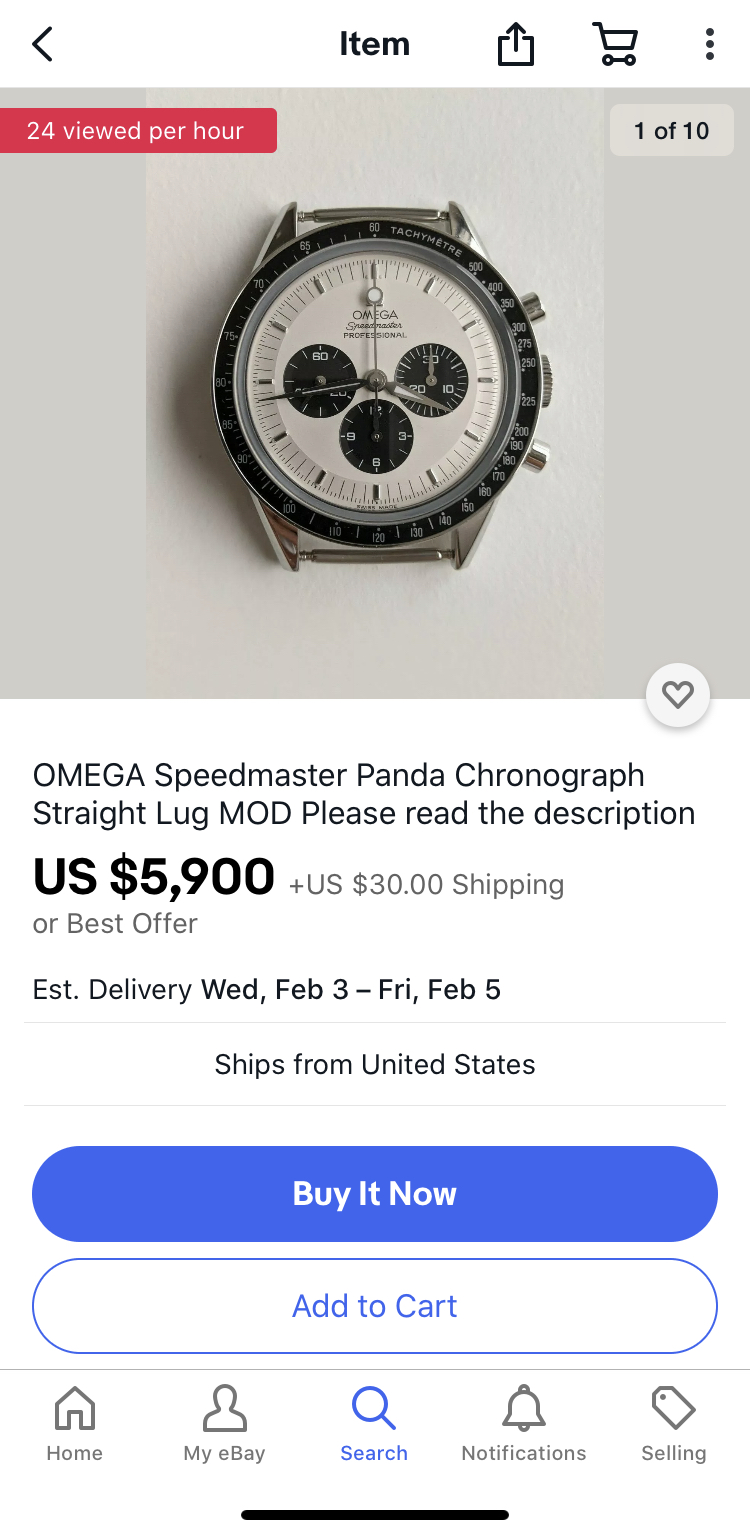Tap the US $5,900 price
The image size is (750, 1536).
(x=154, y=877)
